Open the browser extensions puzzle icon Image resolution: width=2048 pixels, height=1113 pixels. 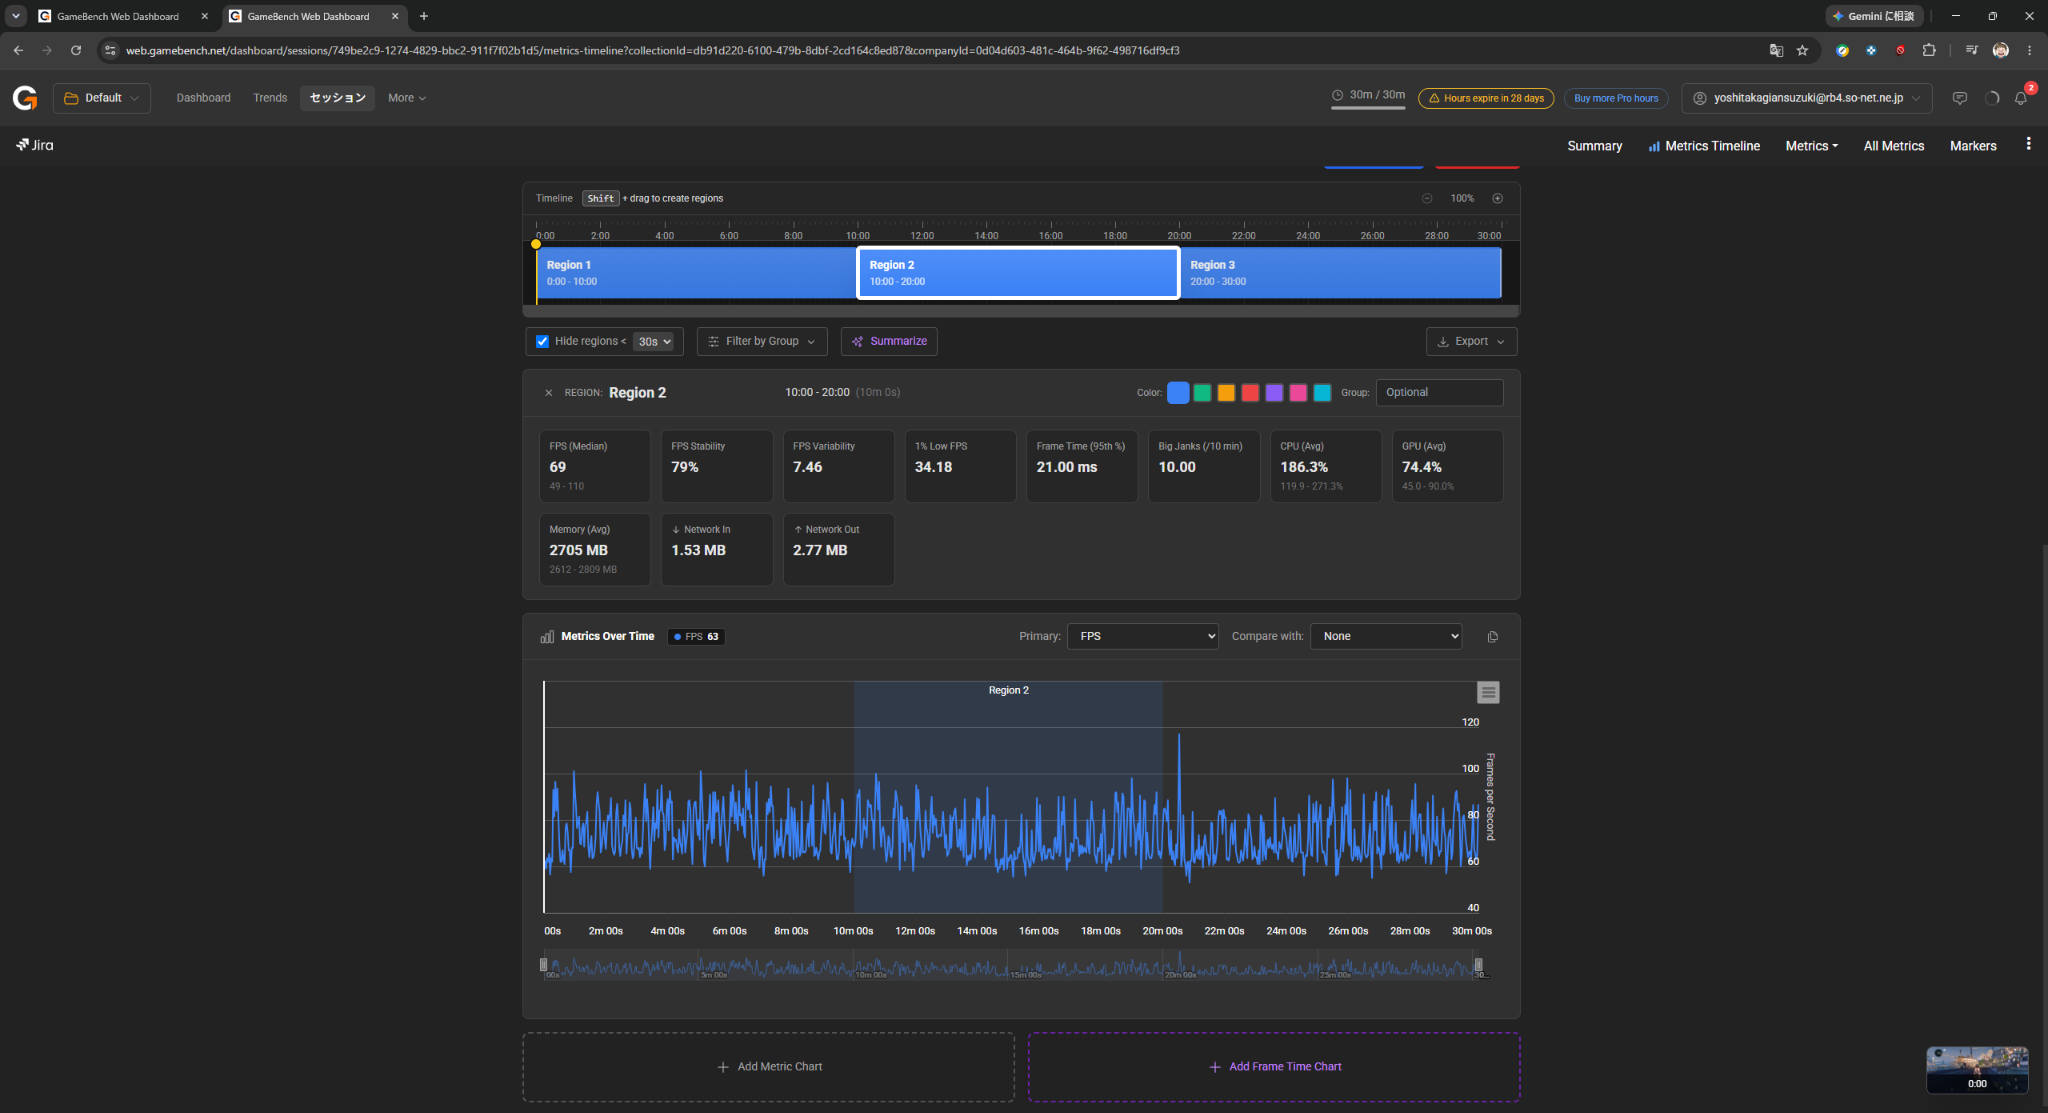tap(1929, 50)
